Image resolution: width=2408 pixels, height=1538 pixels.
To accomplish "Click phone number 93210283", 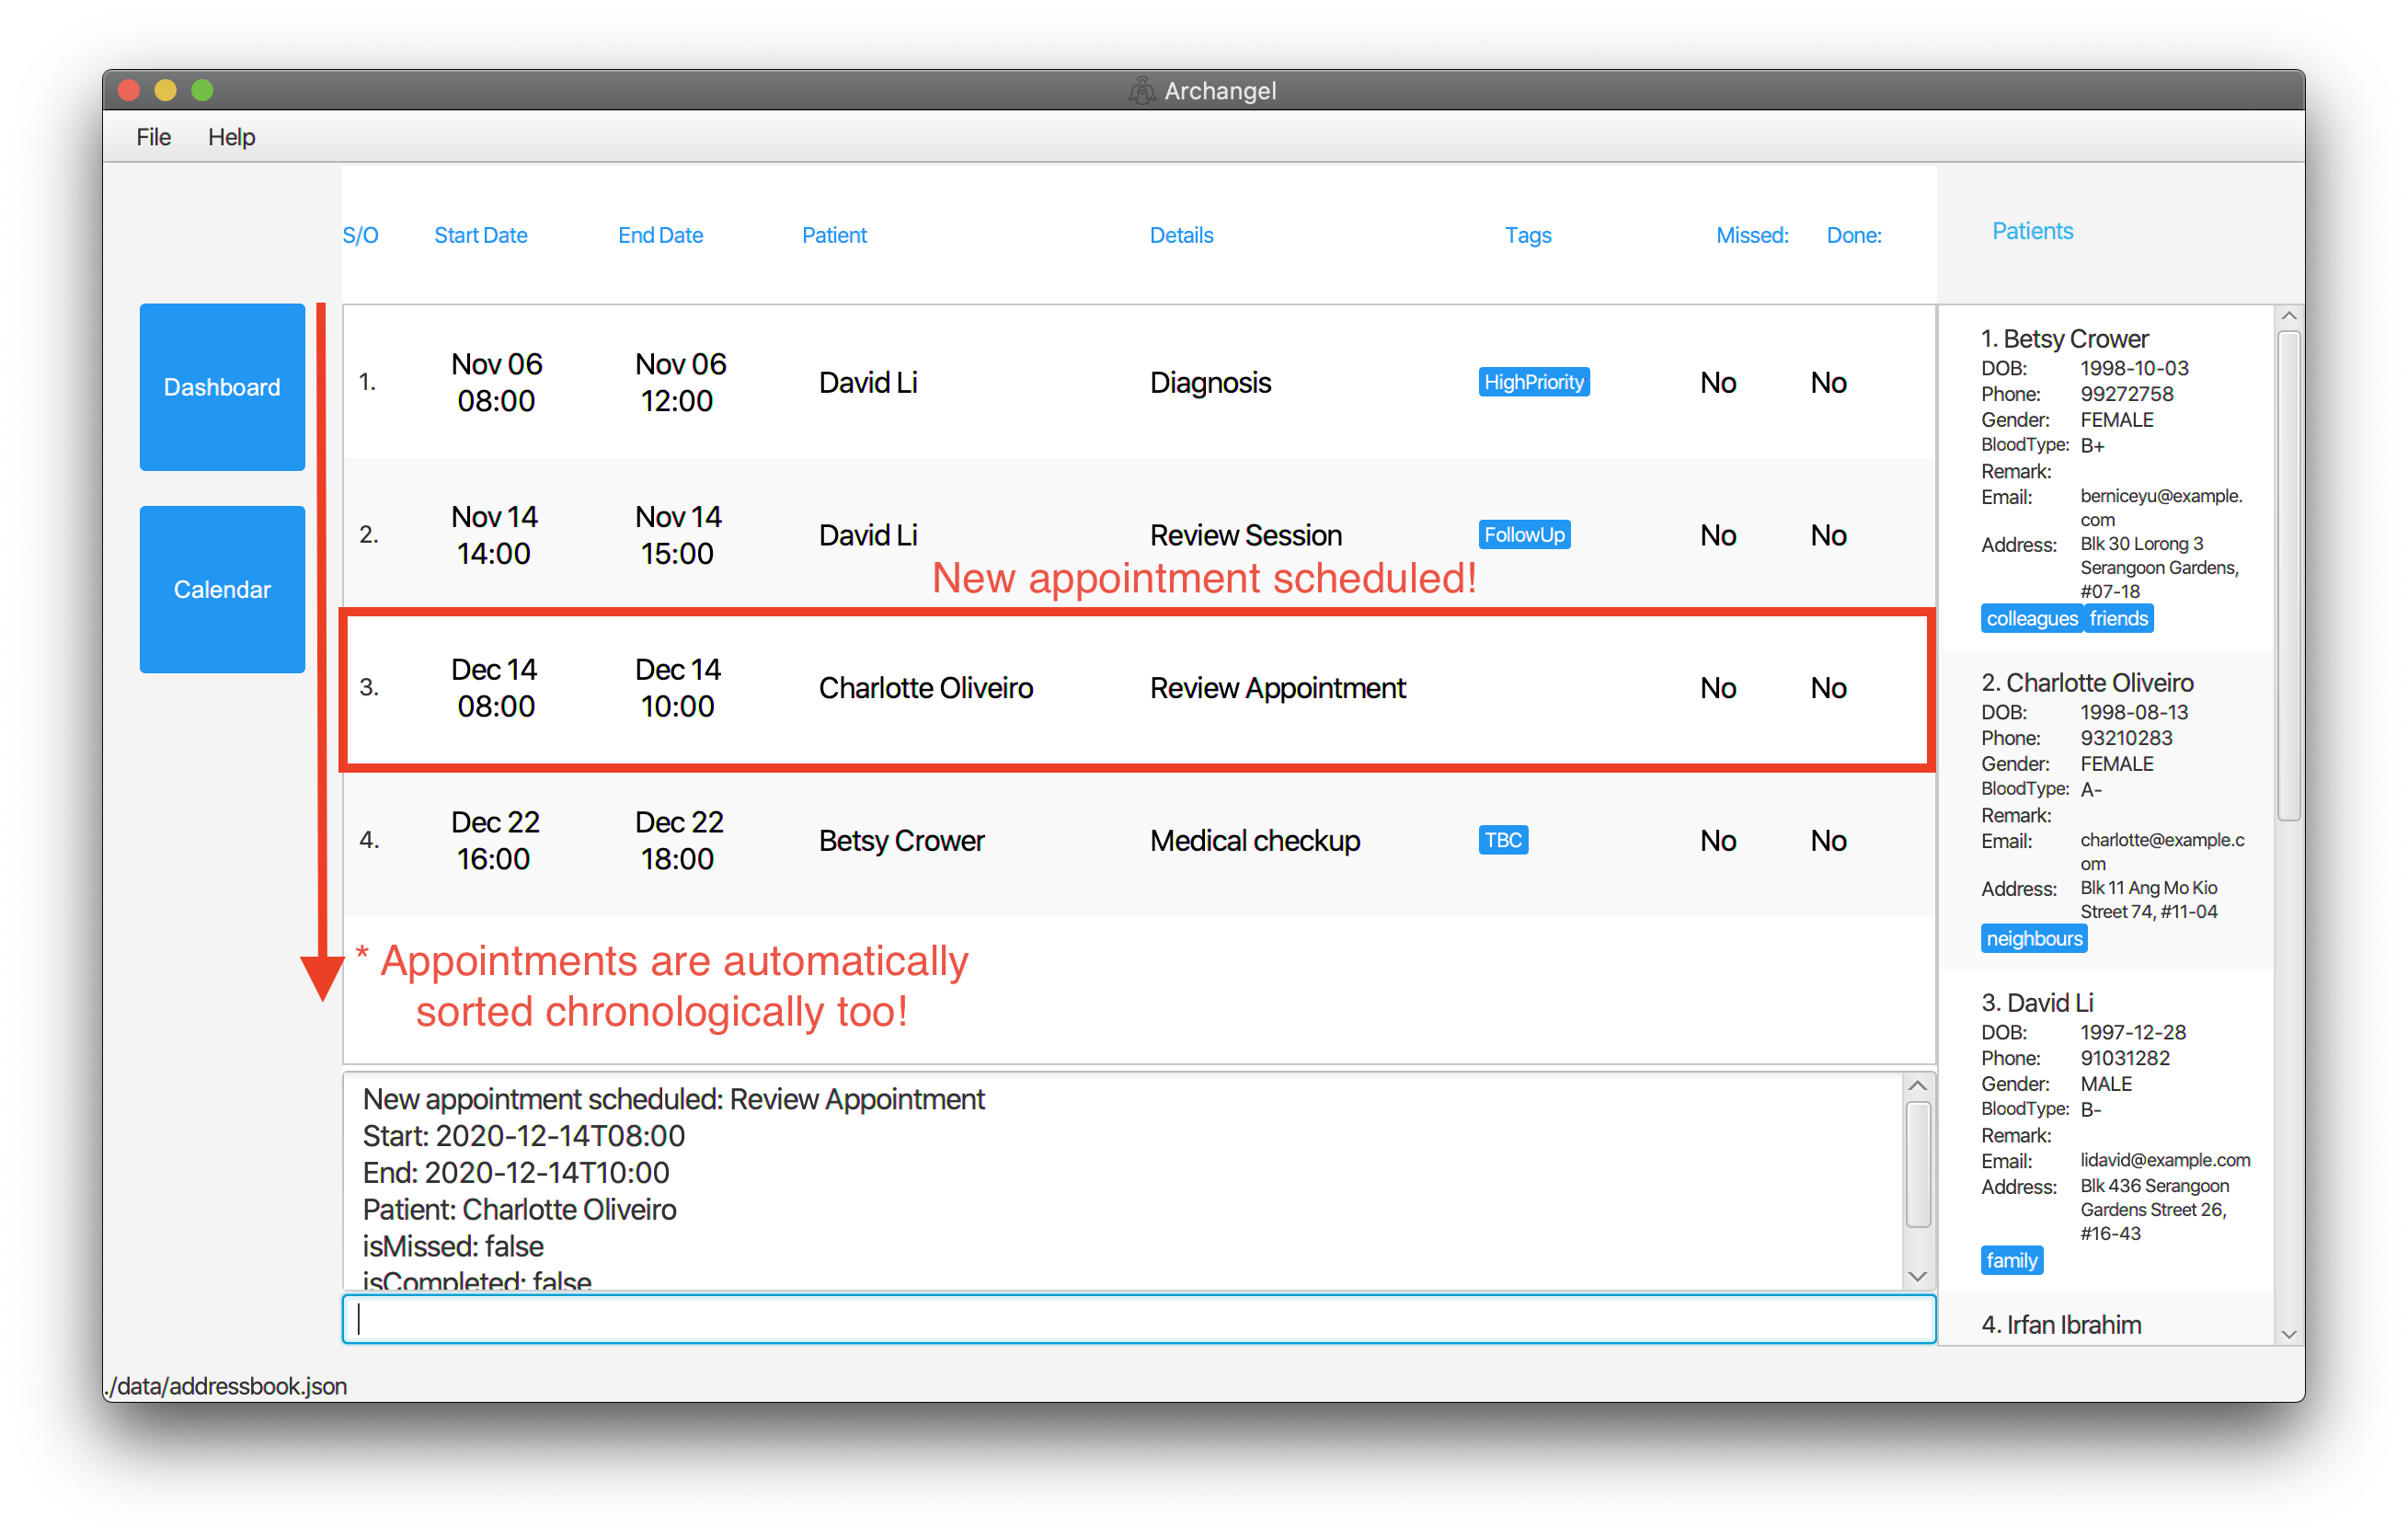I will point(2126,738).
